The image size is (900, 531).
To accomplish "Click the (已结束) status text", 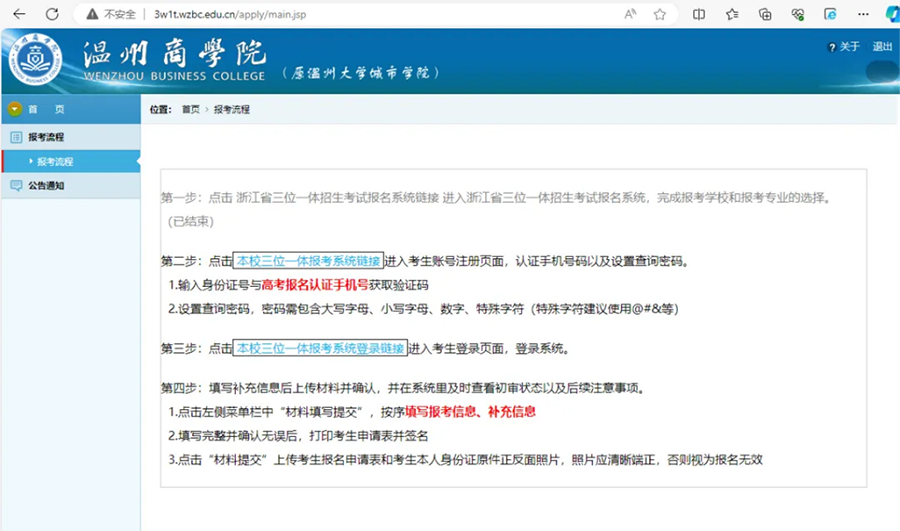I will coord(191,222).
